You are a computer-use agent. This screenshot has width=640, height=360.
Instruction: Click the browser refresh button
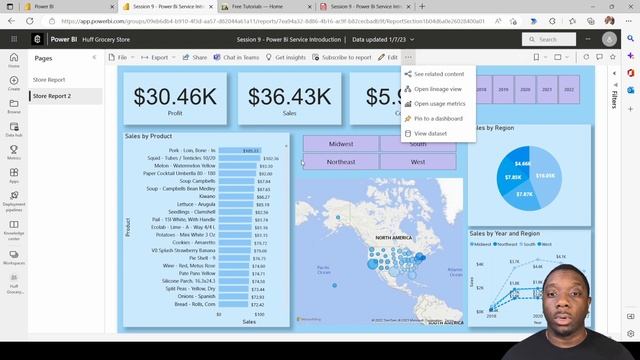(30, 21)
